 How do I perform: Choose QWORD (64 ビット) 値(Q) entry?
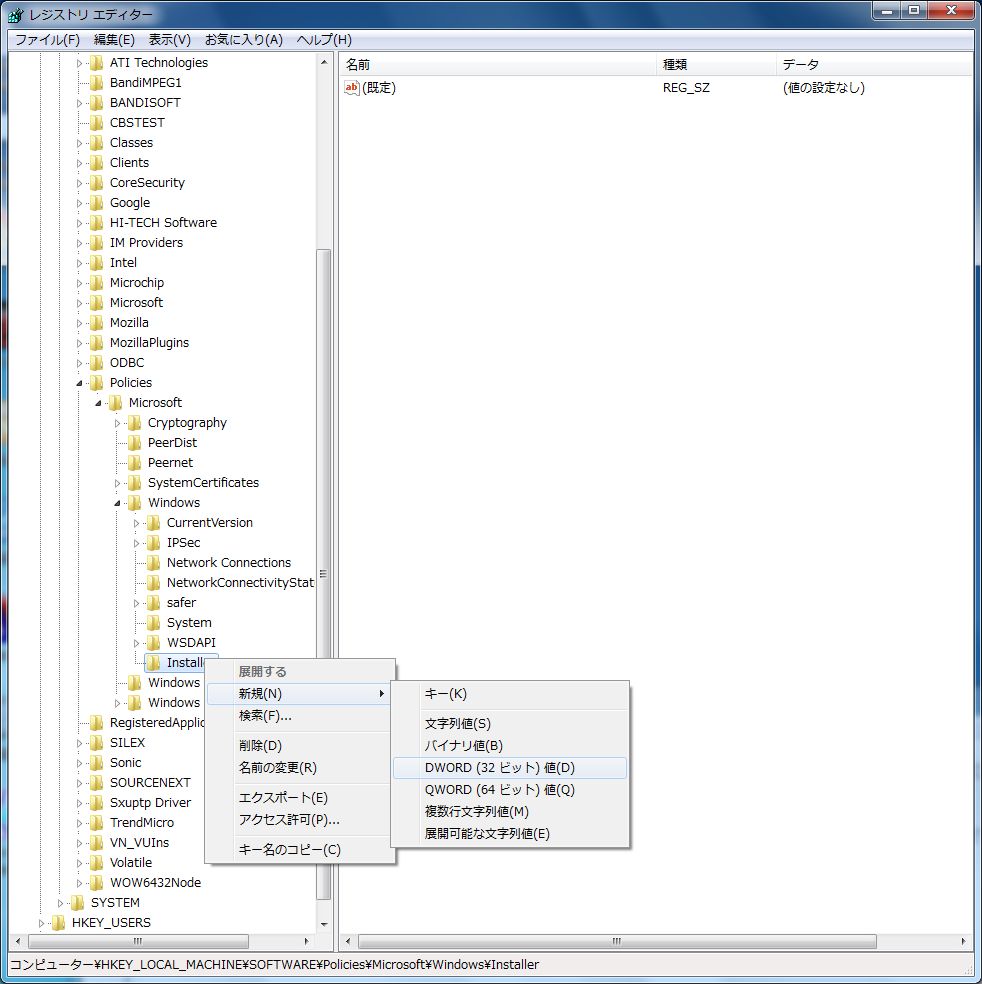pos(510,790)
